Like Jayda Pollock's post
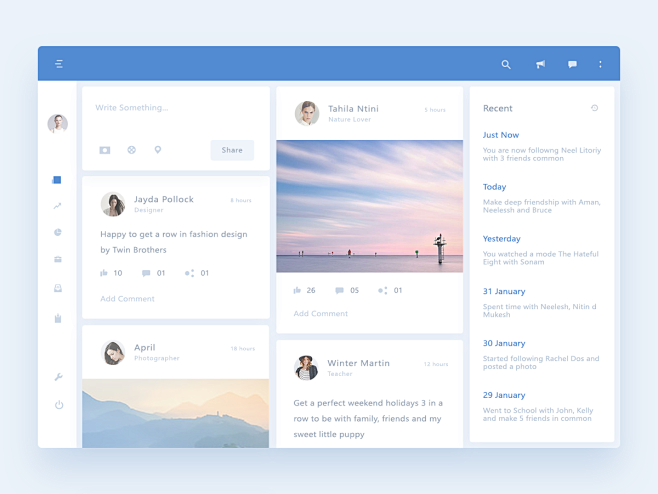Image resolution: width=658 pixels, height=494 pixels. click(104, 273)
